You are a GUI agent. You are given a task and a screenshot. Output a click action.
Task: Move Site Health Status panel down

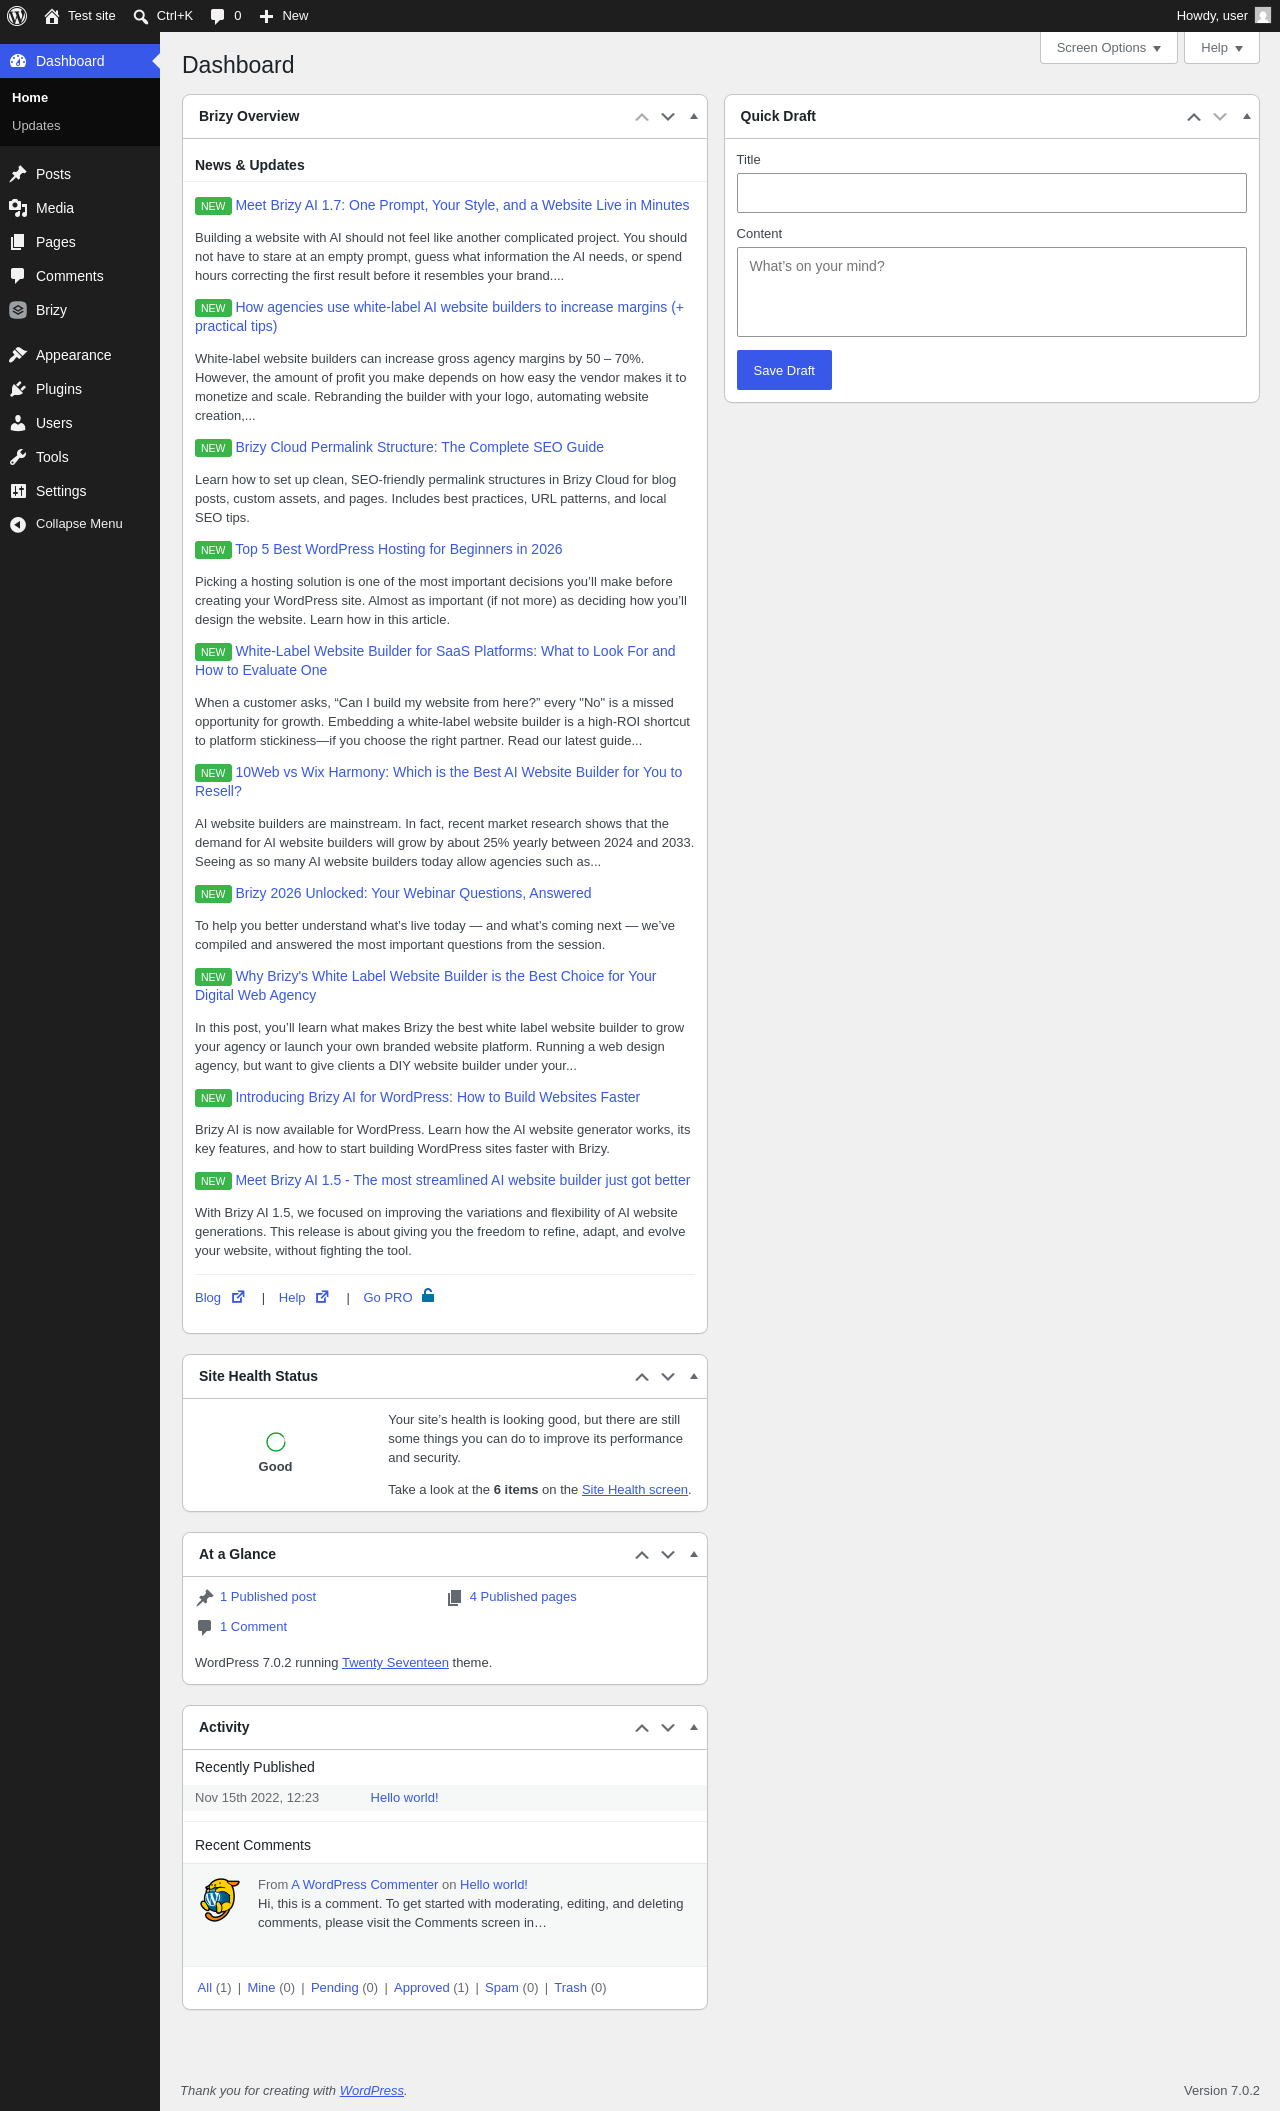point(668,1377)
